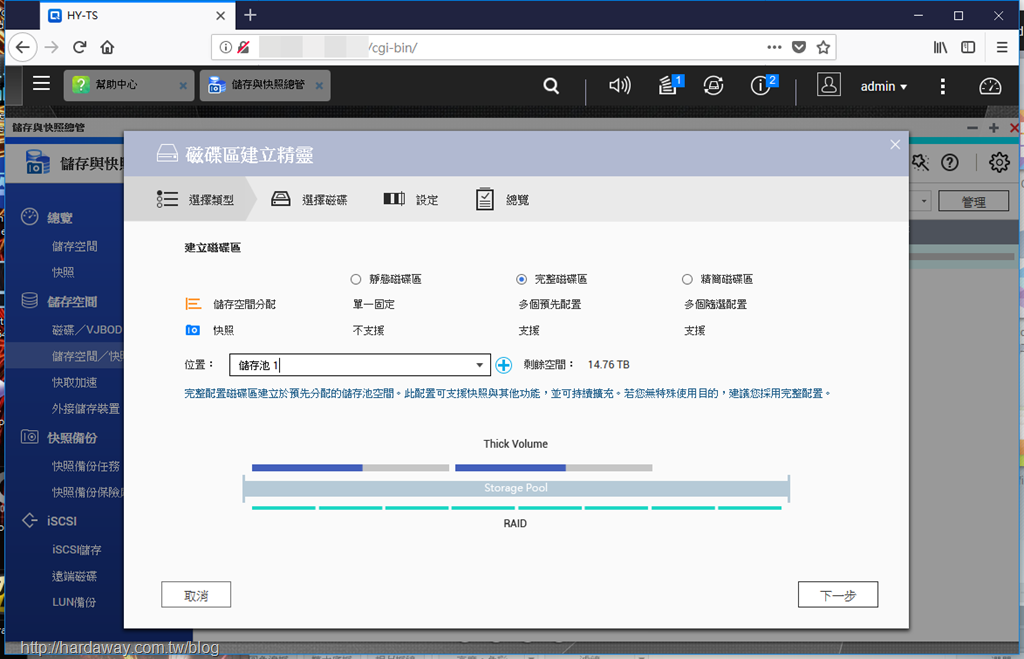Viewport: 1024px width, 659px height.
Task: Click the 選擇磁碟 wizard step
Action: [x=309, y=199]
